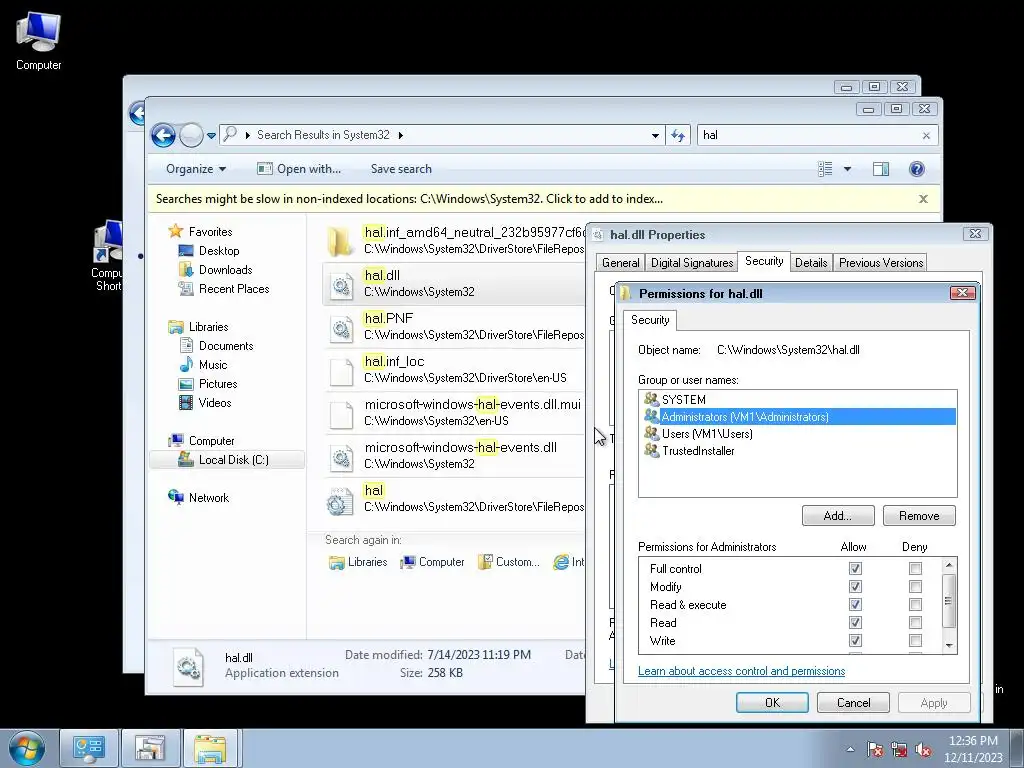The height and width of the screenshot is (768, 1024).
Task: Open Learn about access control and permissions
Action: 741,671
